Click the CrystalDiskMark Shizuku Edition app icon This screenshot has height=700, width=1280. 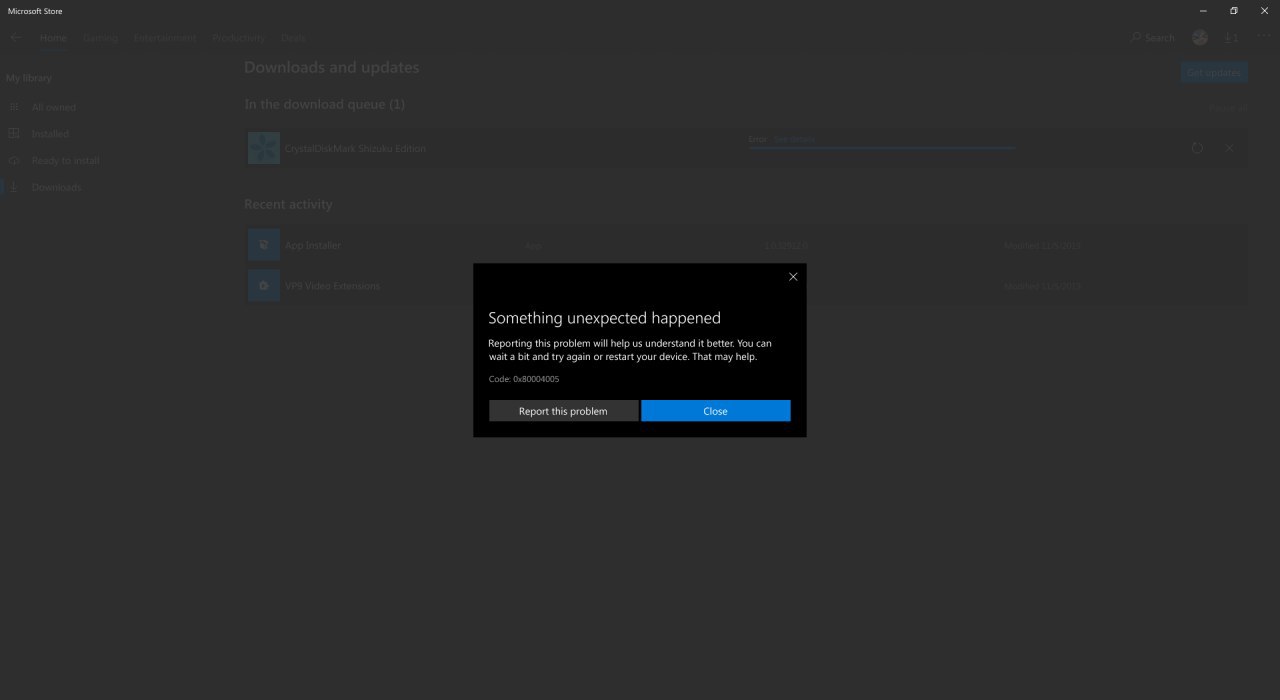264,148
